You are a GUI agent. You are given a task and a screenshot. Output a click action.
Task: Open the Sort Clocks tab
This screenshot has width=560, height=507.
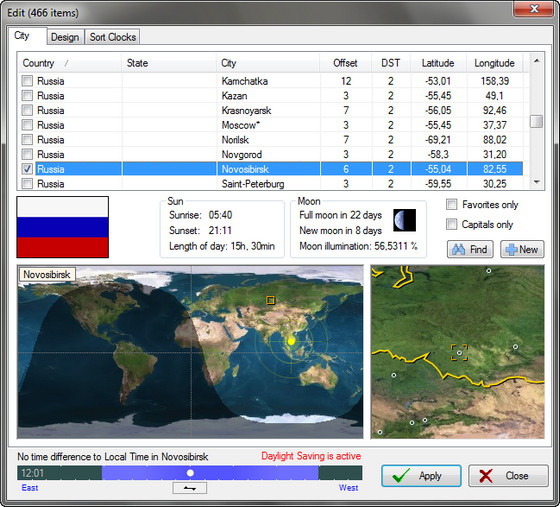tap(112, 37)
